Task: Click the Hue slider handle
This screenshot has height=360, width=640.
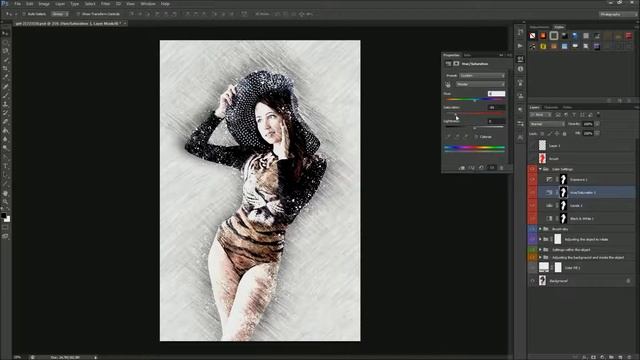Action: click(x=475, y=100)
